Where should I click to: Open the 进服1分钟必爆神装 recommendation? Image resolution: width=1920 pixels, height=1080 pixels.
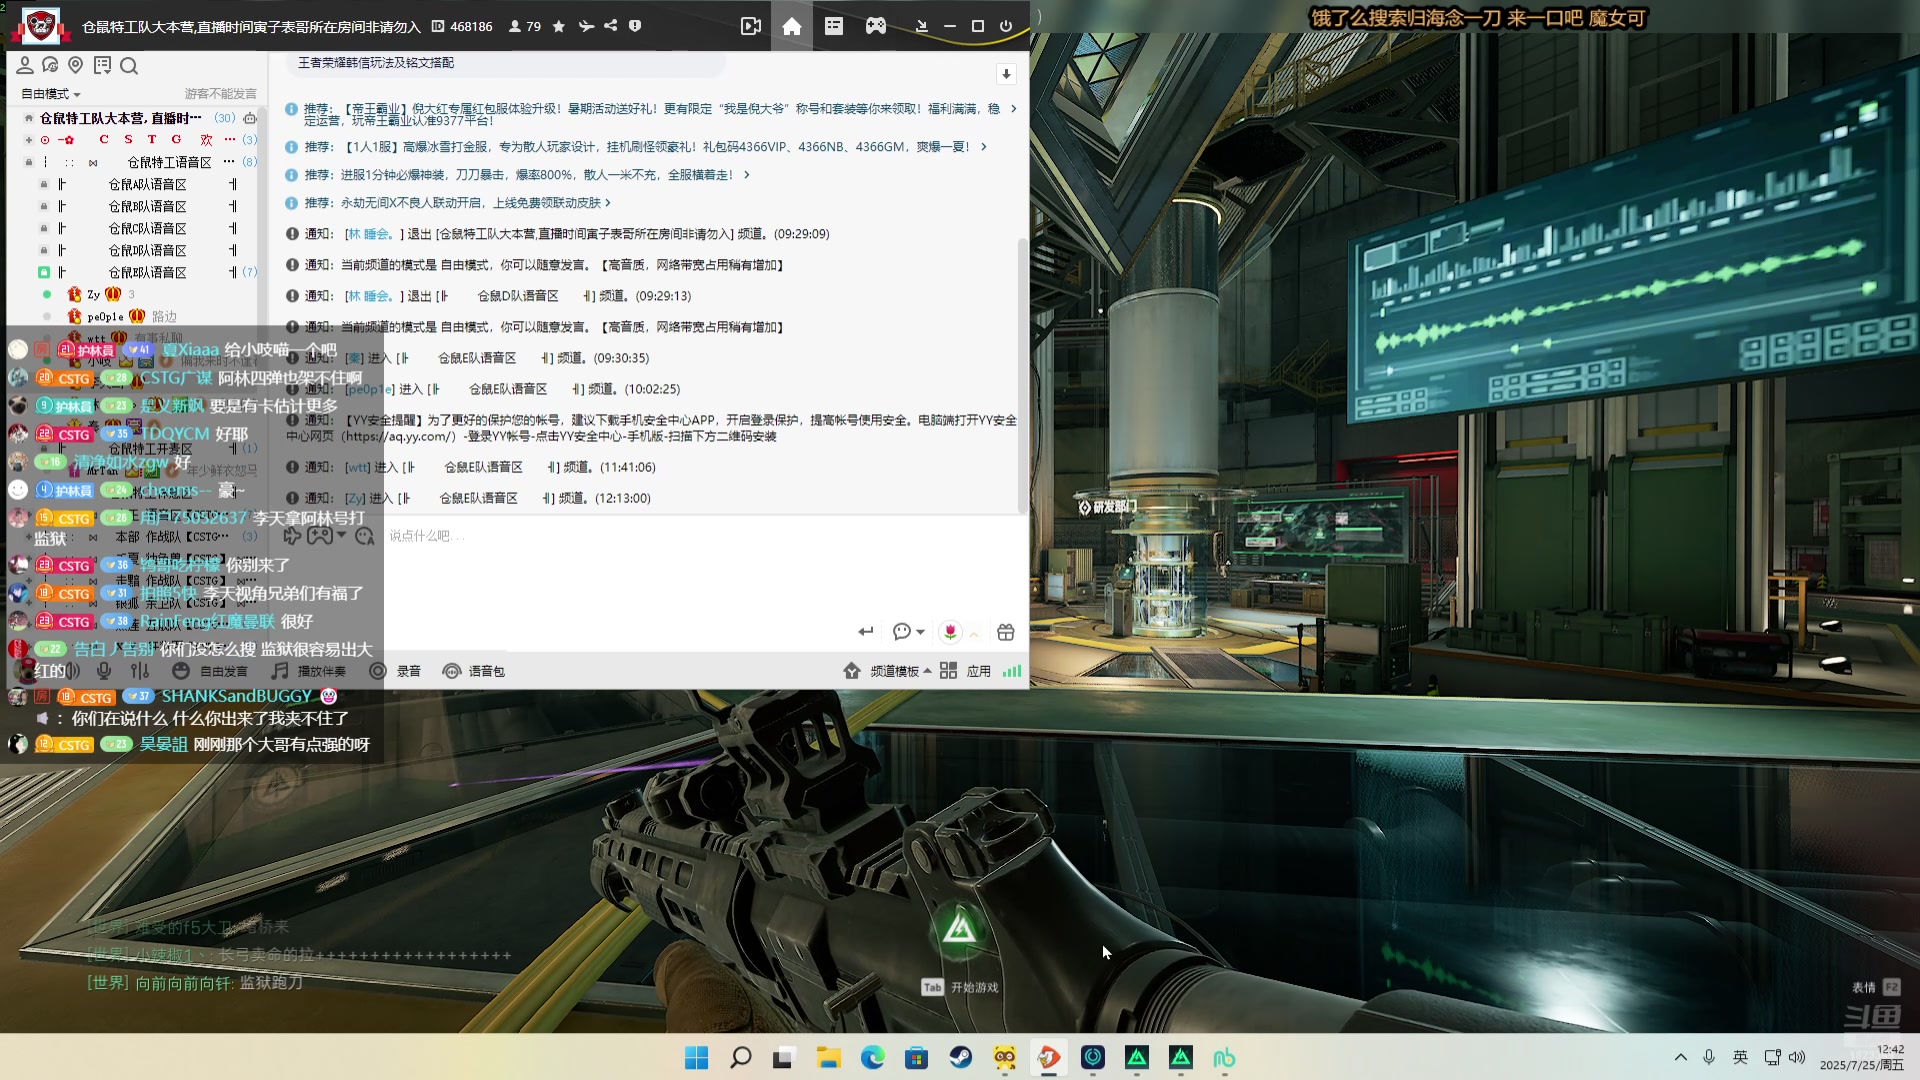[x=527, y=175]
